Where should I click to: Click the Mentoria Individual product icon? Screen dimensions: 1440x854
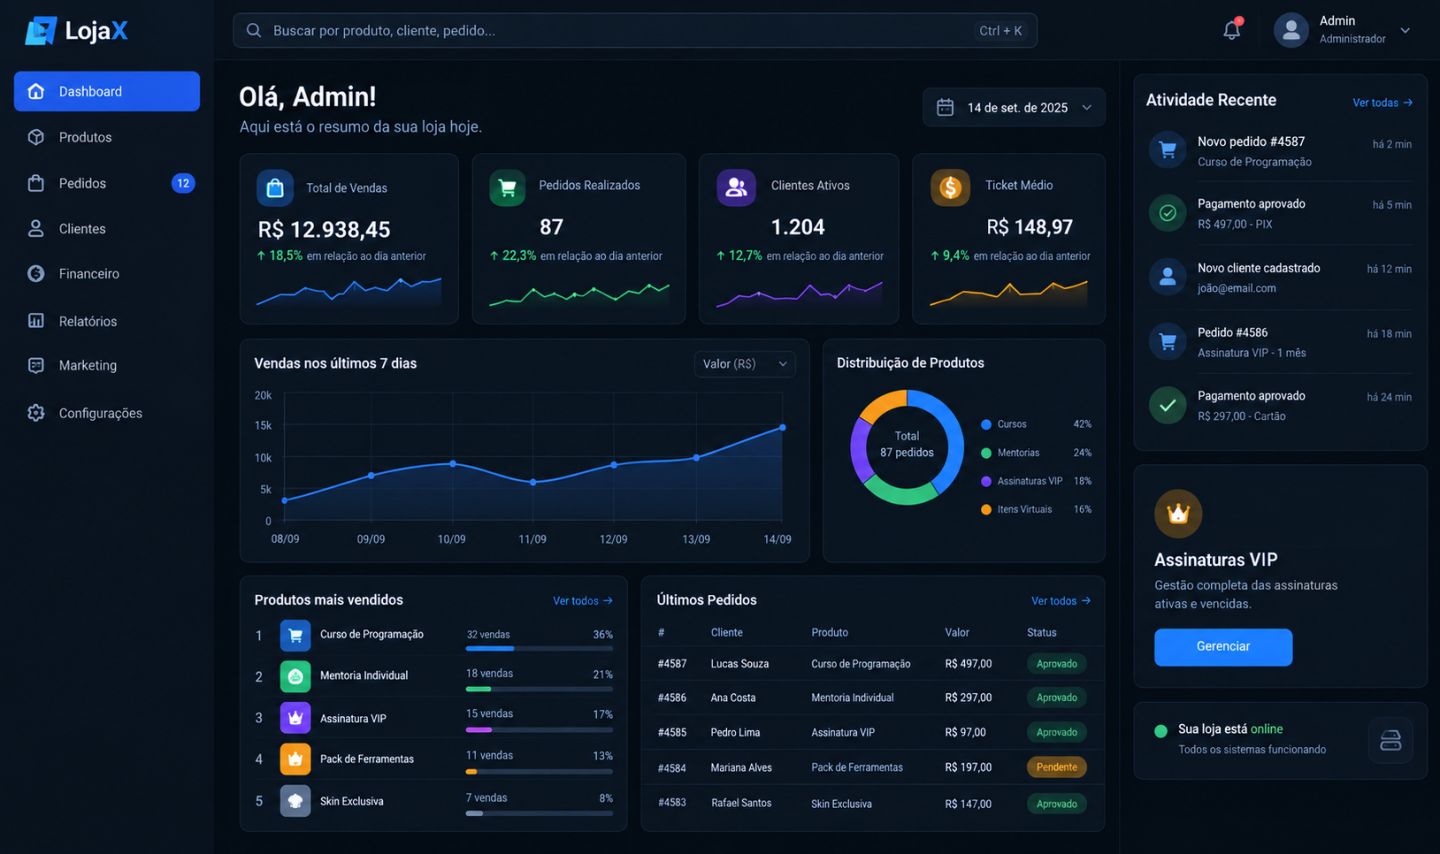295,677
